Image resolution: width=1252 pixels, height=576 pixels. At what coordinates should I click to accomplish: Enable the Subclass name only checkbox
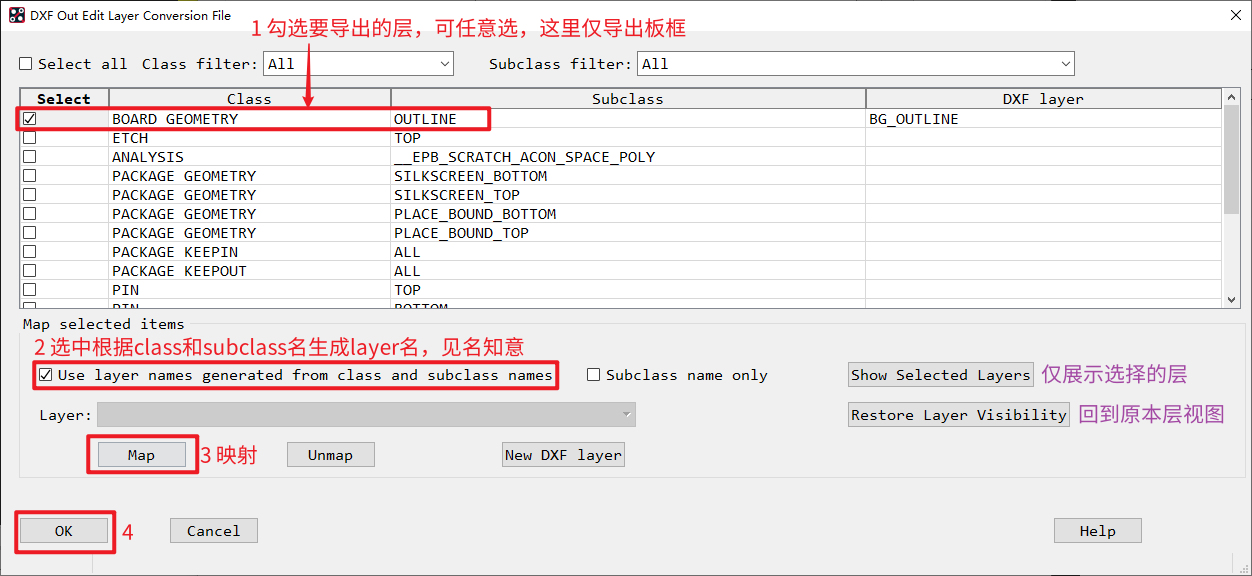(x=594, y=375)
